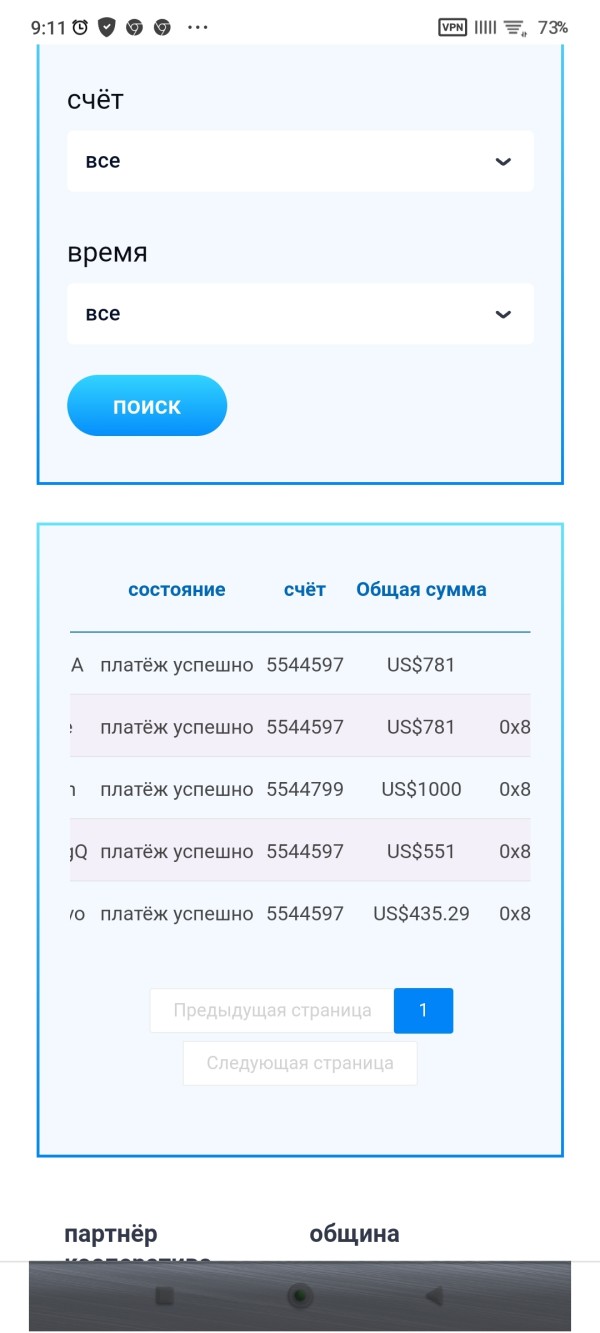Image resolution: width=600 pixels, height=1333 pixels.
Task: Click the US$435.29 amount cell
Action: pos(421,913)
